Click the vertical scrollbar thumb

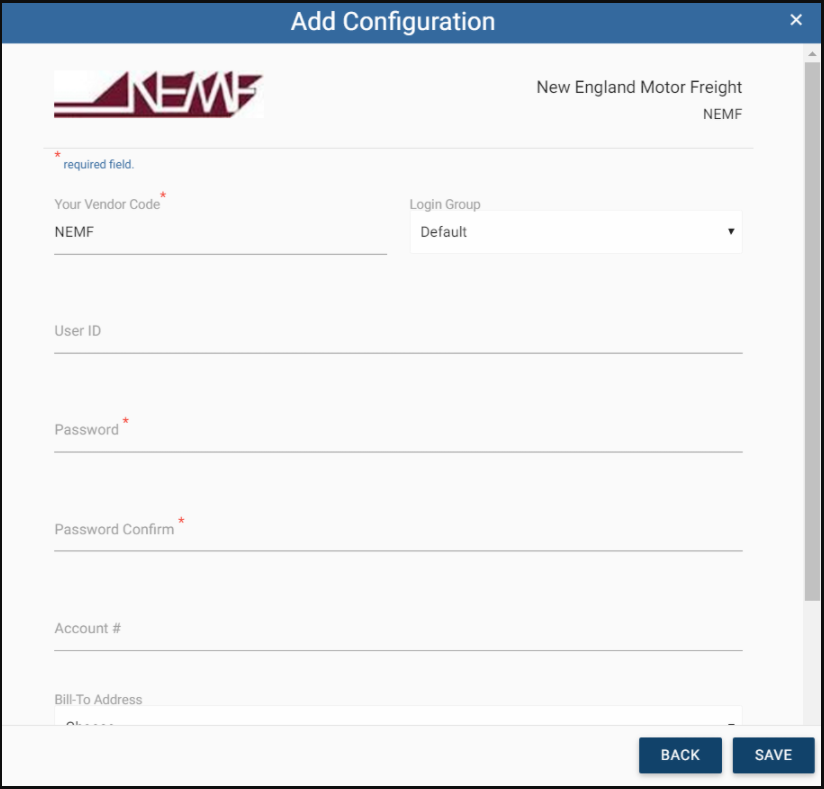coord(811,330)
